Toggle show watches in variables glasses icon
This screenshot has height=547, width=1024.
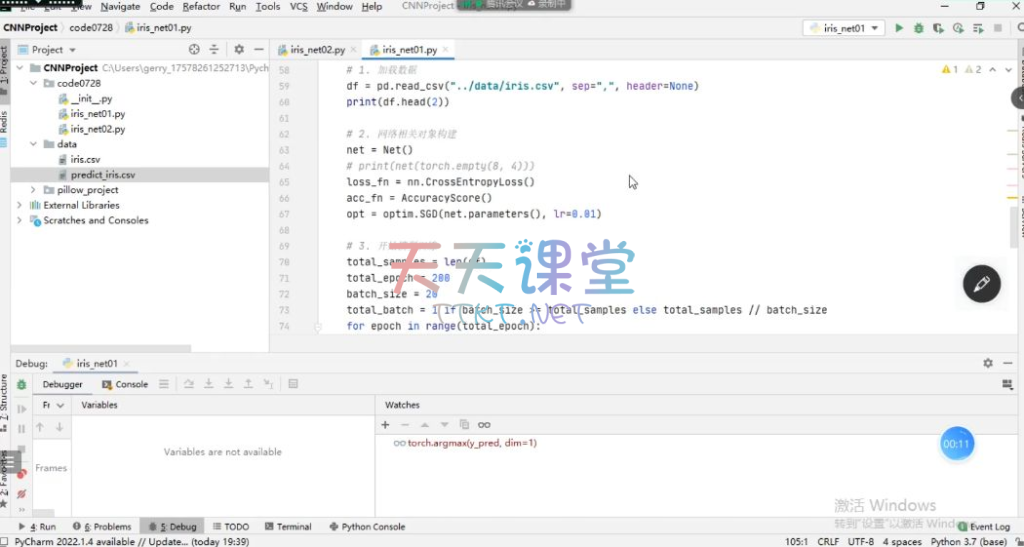coord(484,424)
